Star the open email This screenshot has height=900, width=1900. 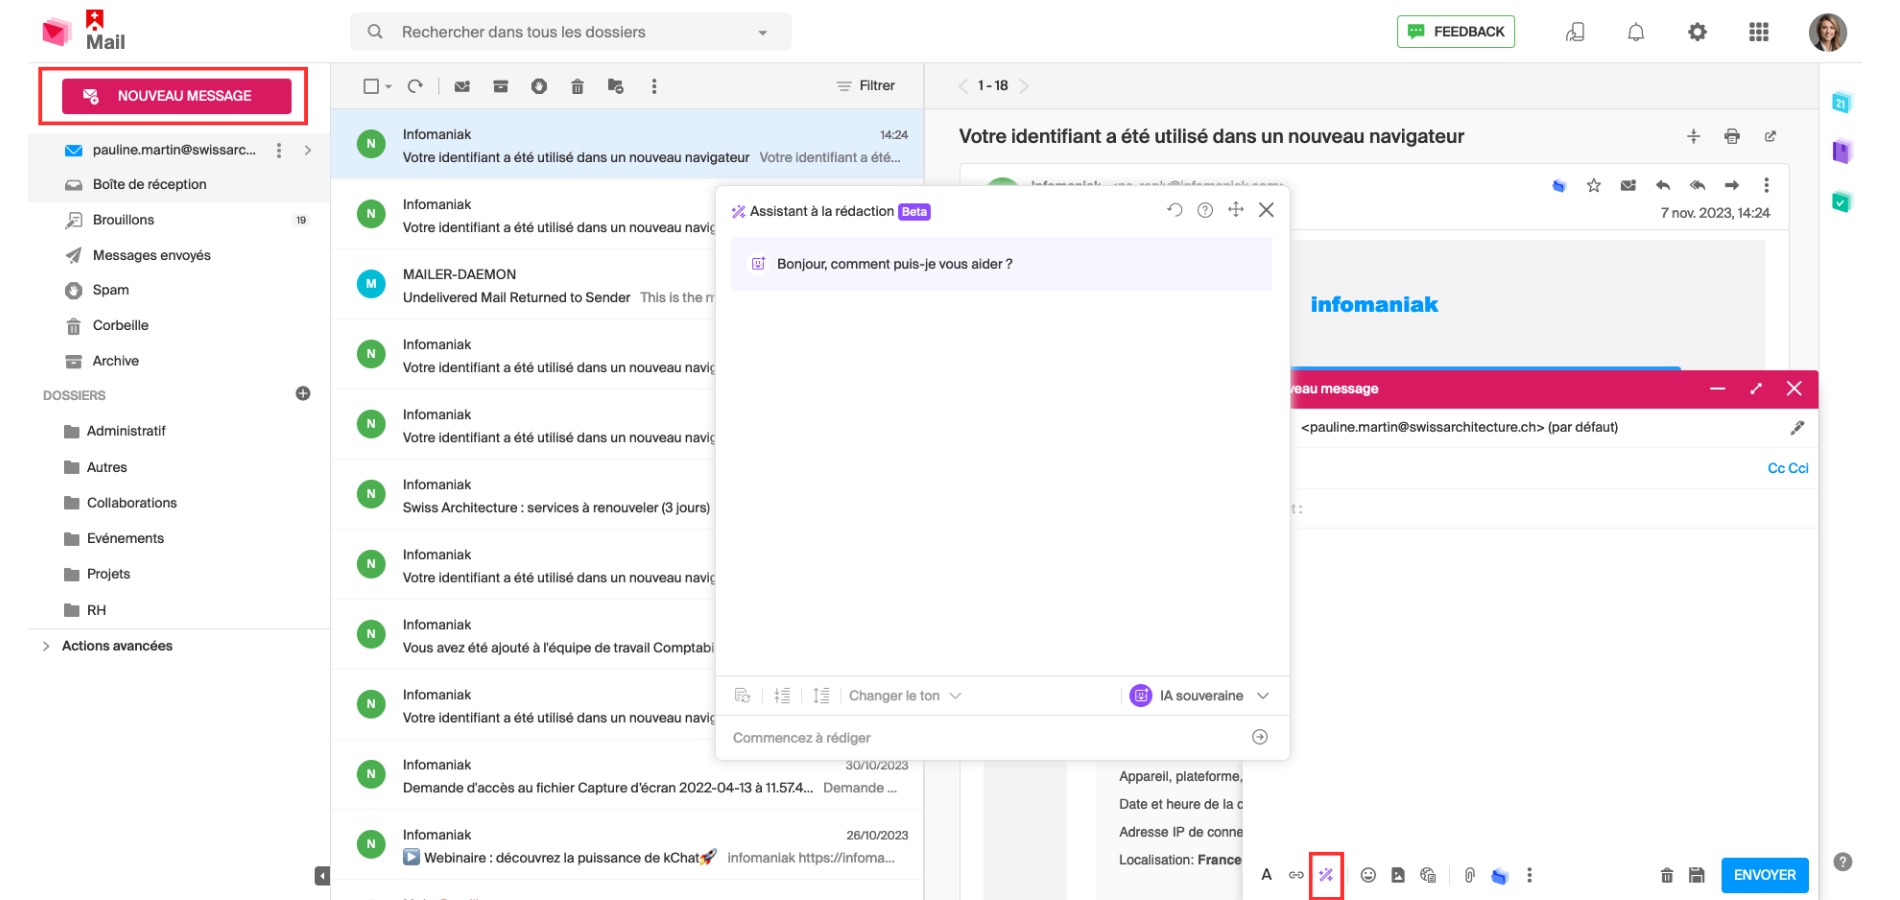pyautogui.click(x=1594, y=185)
